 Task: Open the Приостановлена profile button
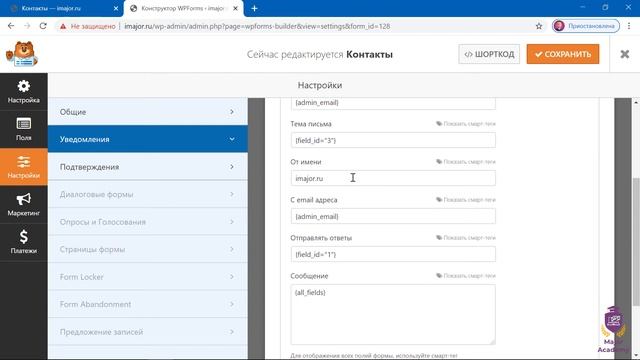coord(586,26)
